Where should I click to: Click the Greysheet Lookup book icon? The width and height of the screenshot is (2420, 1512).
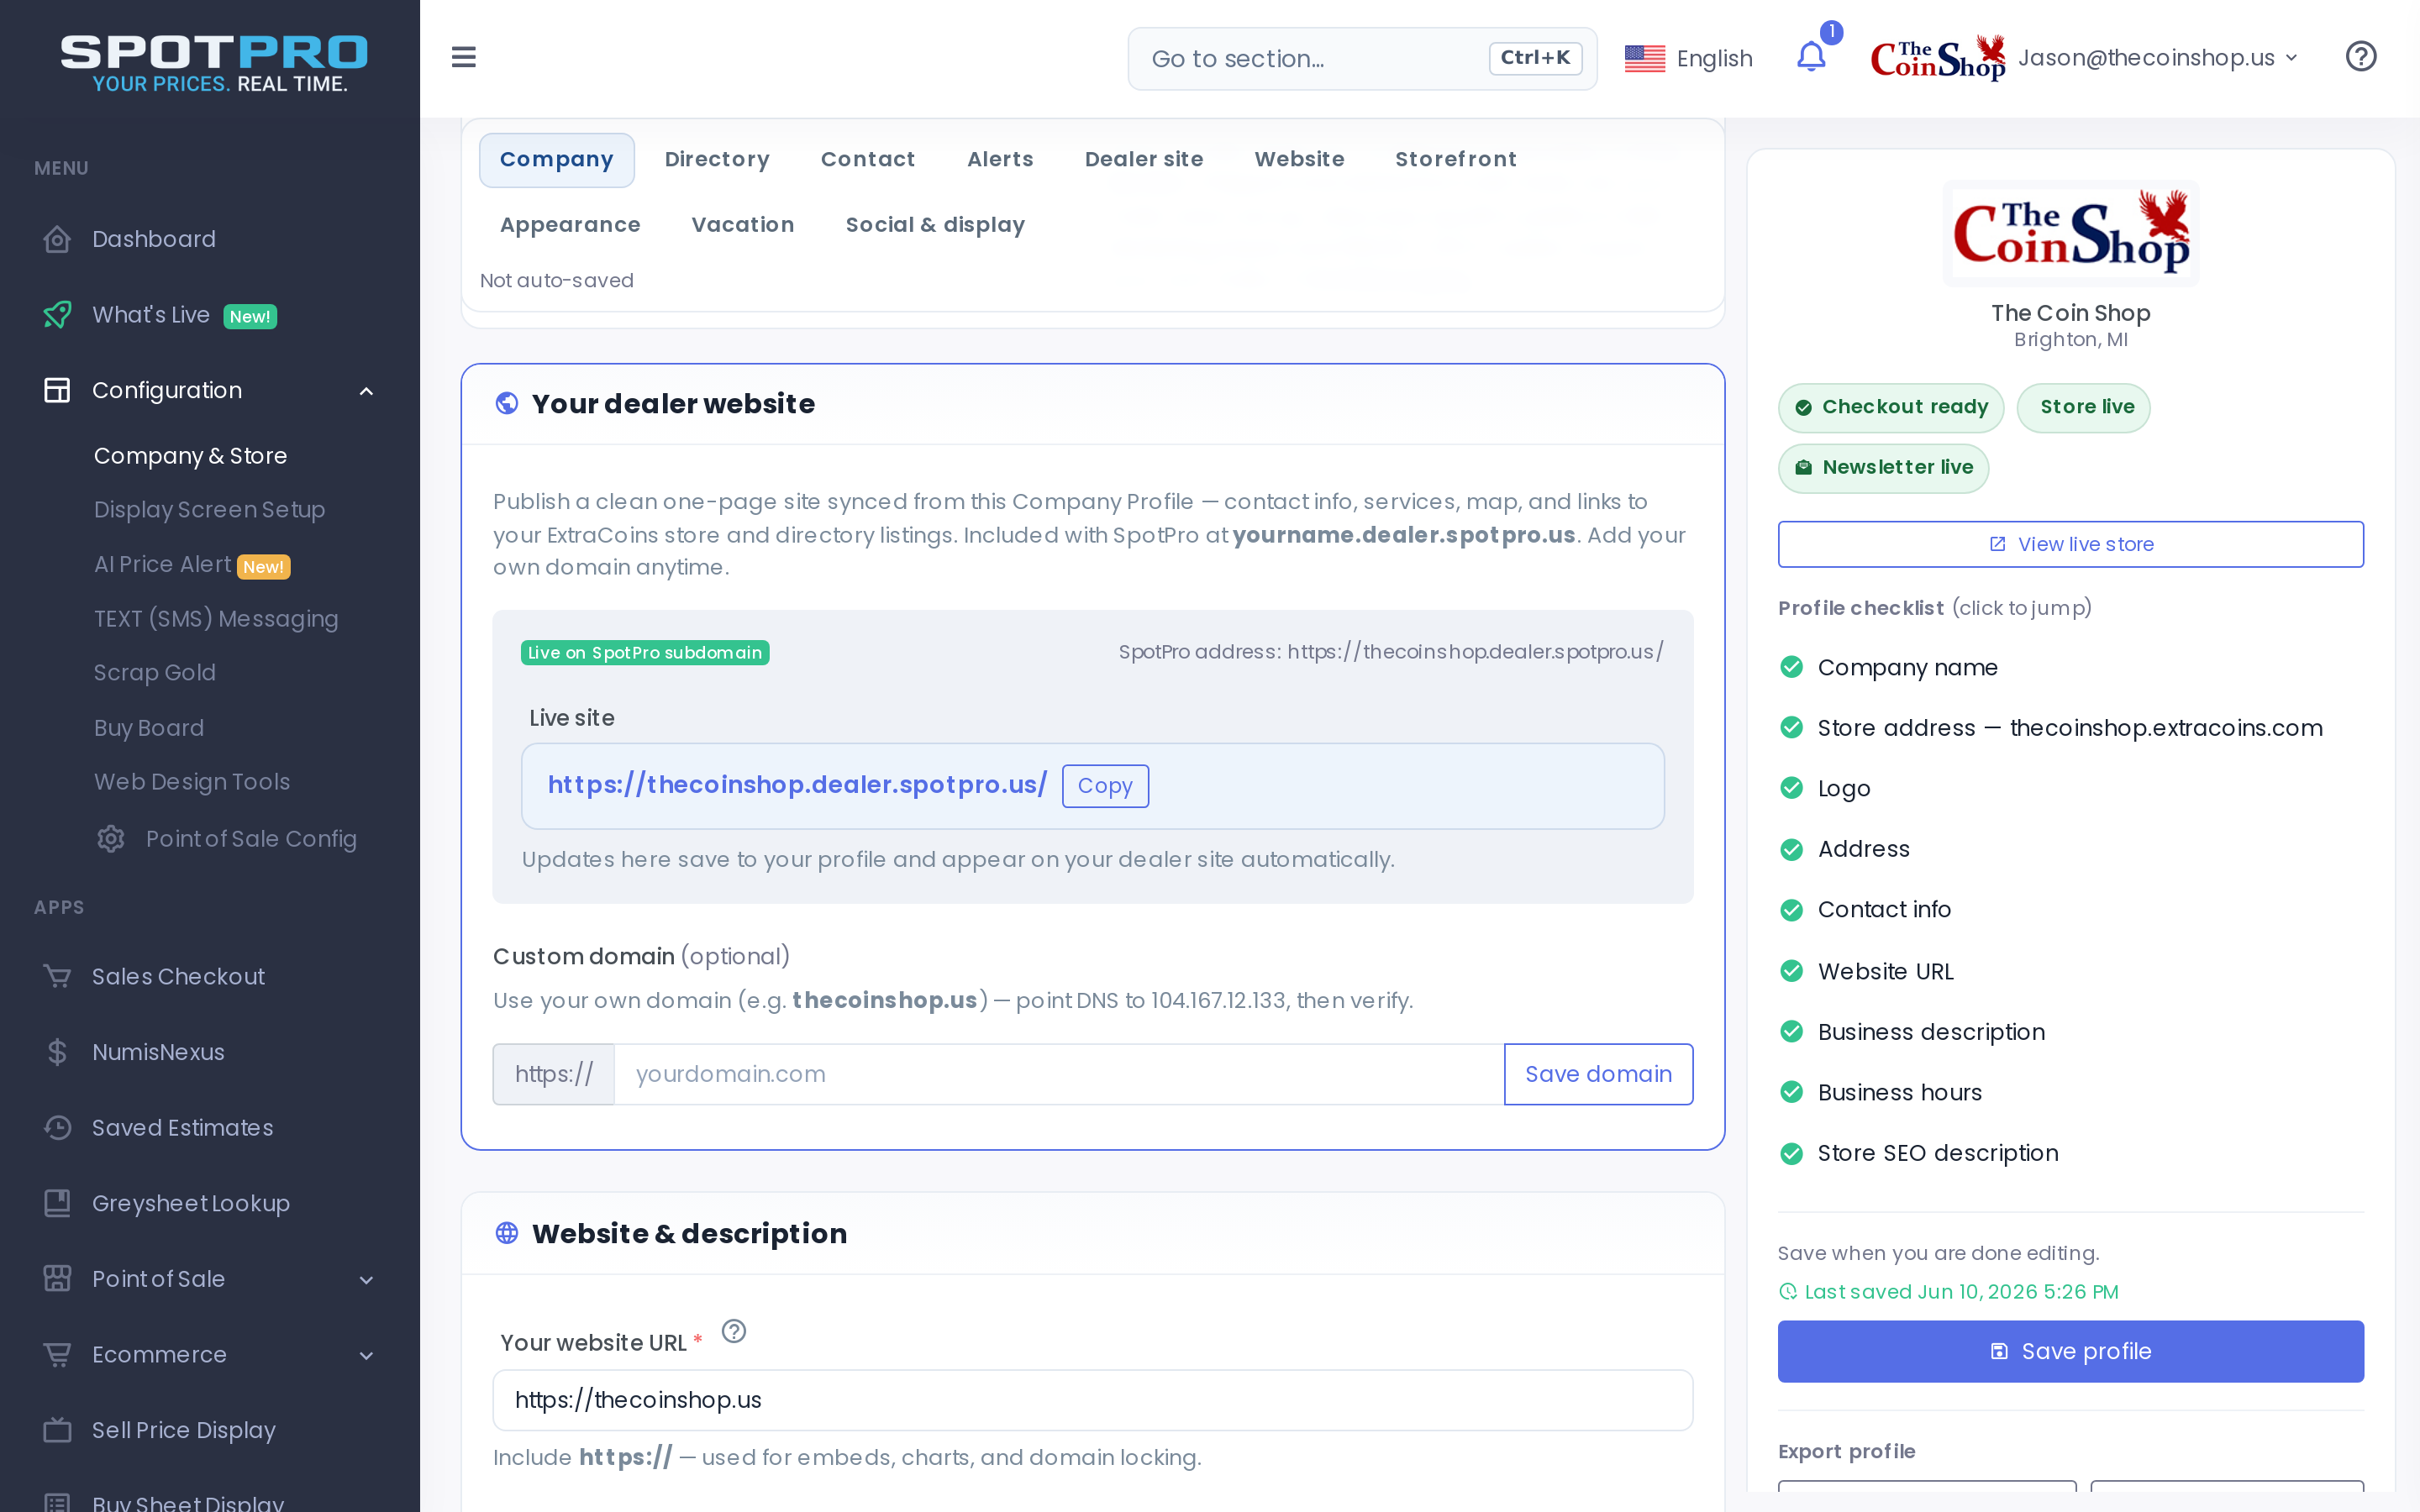[x=57, y=1203]
